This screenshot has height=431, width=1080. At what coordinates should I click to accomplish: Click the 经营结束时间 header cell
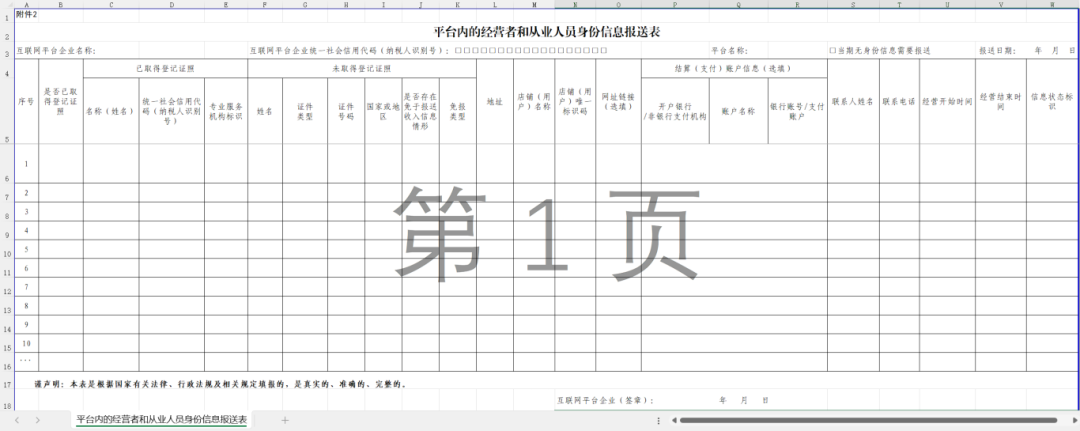1001,101
